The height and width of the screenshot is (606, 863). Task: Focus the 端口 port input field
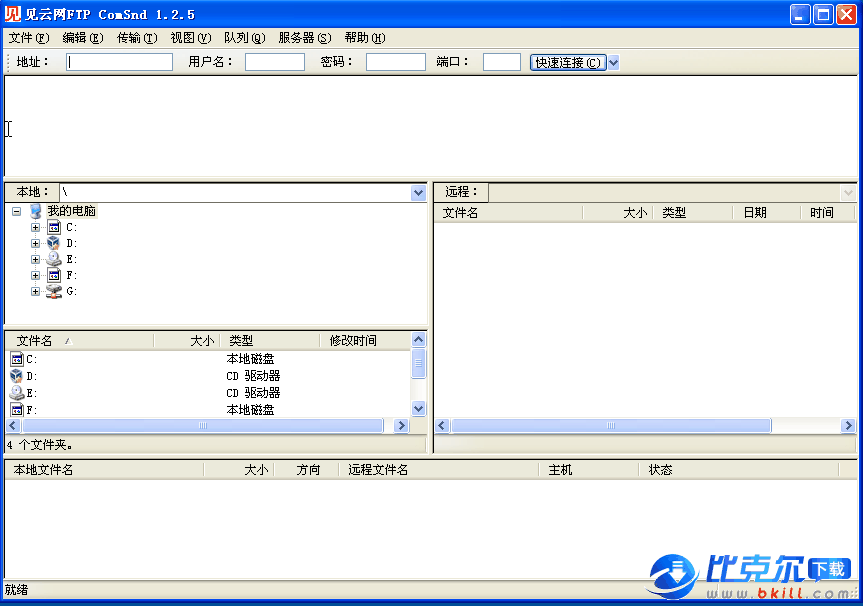[x=501, y=62]
